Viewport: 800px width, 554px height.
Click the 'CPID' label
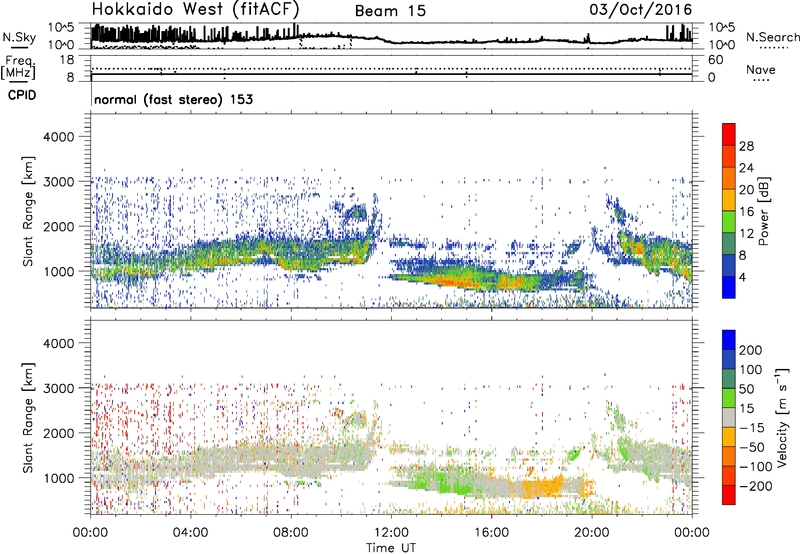(22, 95)
